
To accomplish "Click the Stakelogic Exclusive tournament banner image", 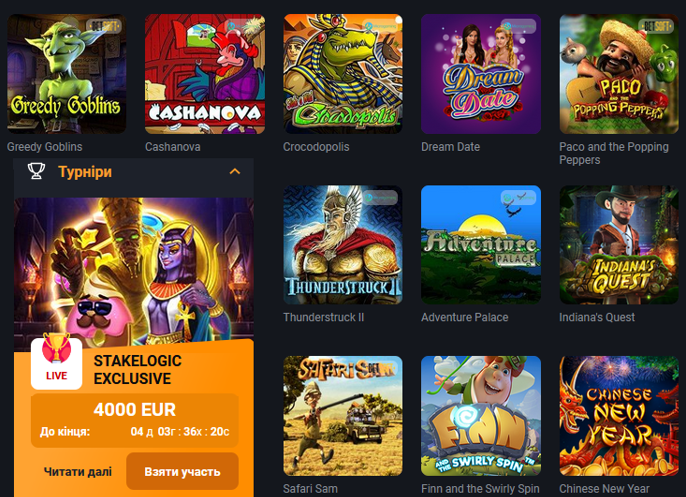I will tap(133, 273).
